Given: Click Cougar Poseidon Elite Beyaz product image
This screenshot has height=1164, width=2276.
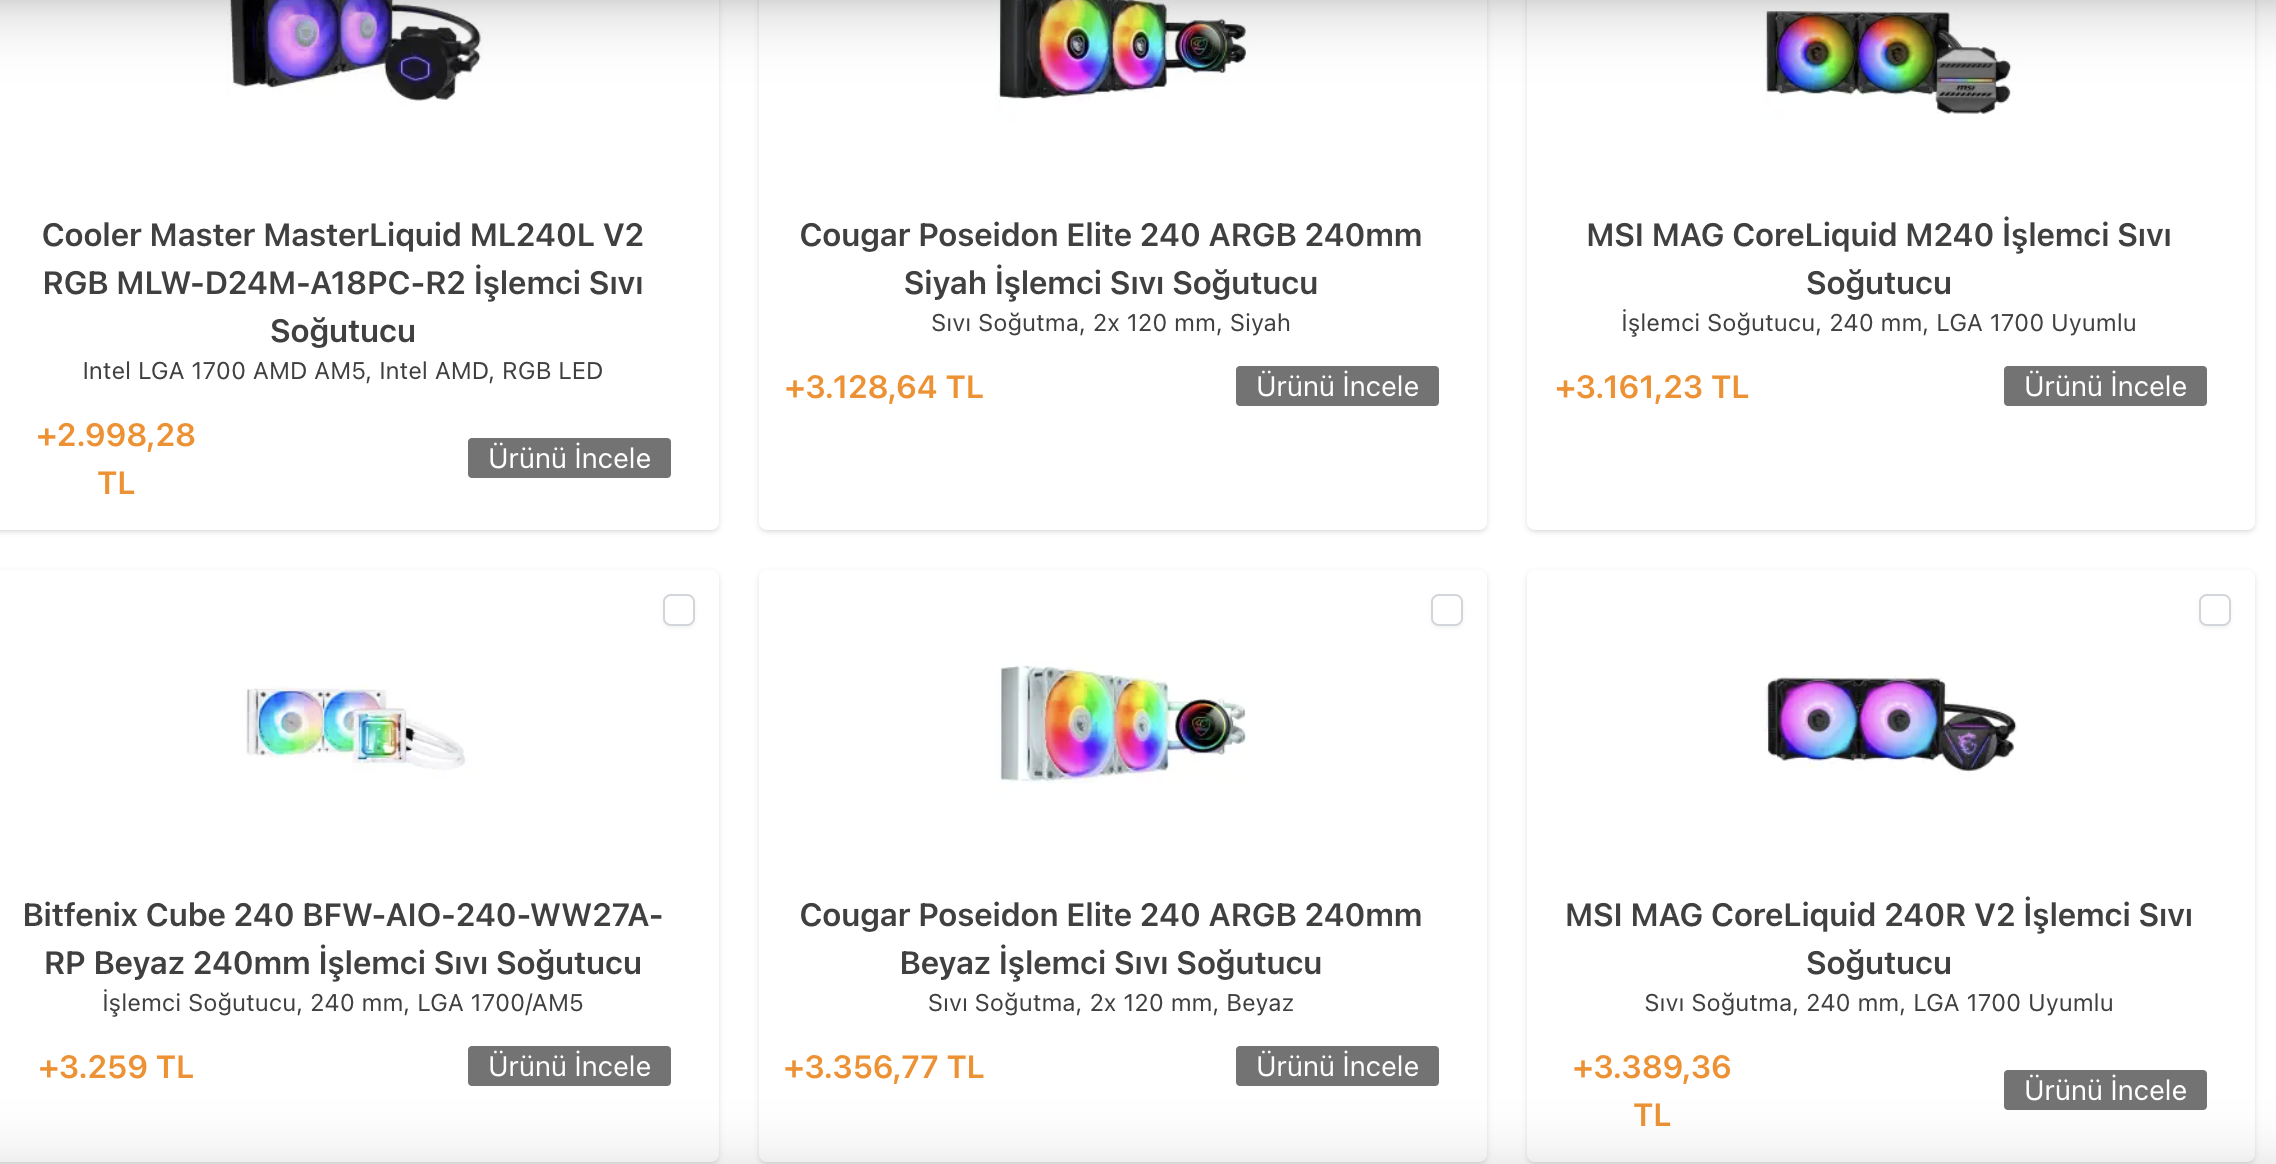Looking at the screenshot, I should pyautogui.click(x=1122, y=723).
